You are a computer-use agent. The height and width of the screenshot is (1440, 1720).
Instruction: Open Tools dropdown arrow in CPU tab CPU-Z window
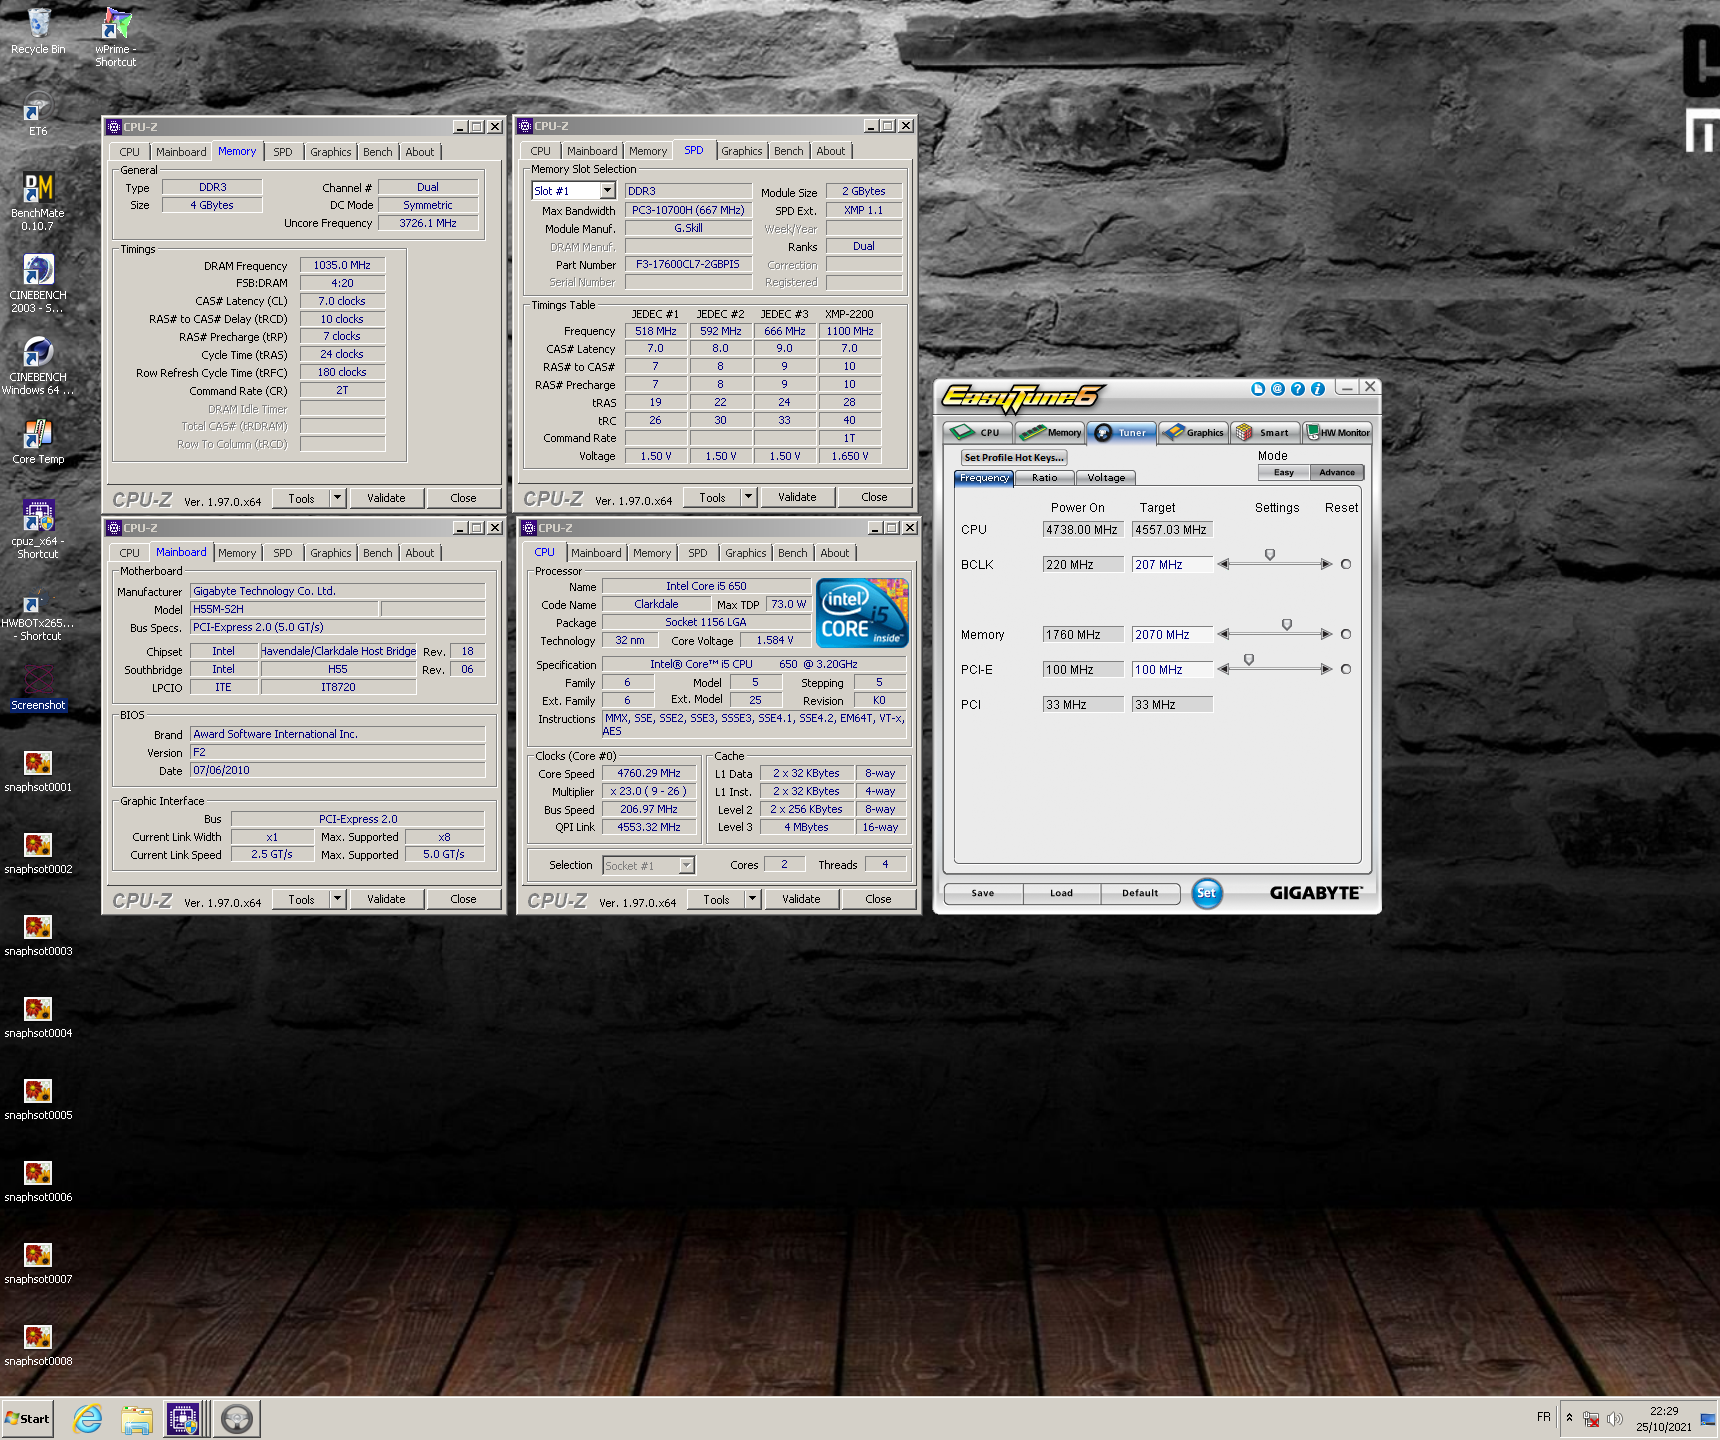752,899
